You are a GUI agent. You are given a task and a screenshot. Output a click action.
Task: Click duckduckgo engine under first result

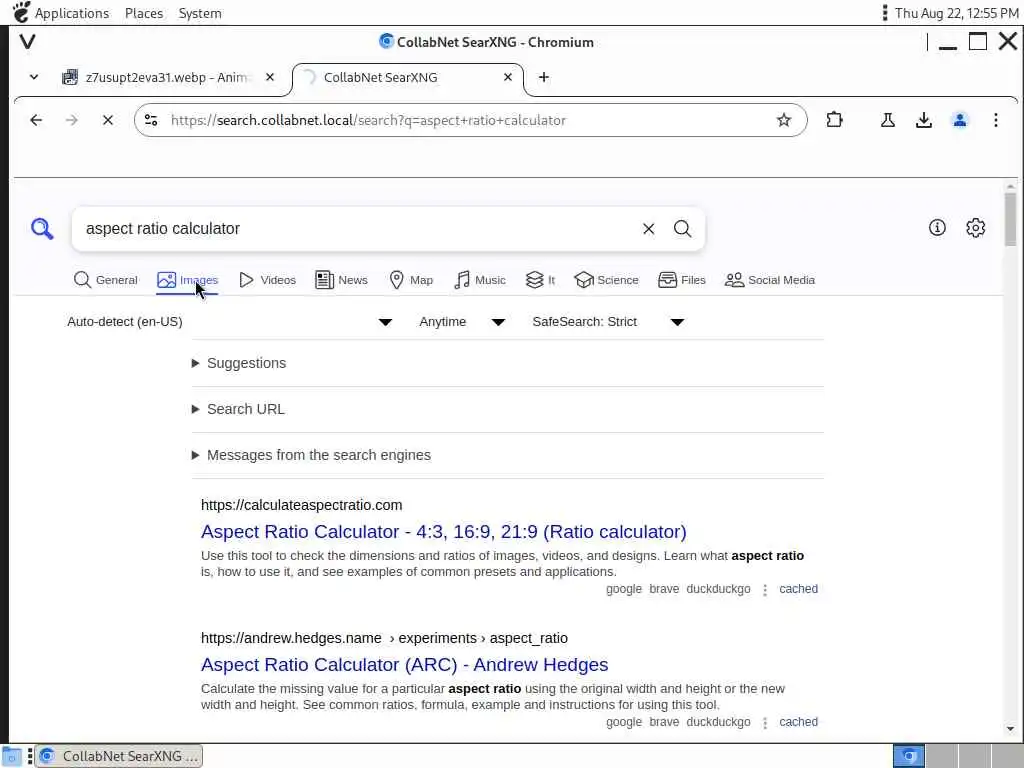pyautogui.click(x=718, y=589)
